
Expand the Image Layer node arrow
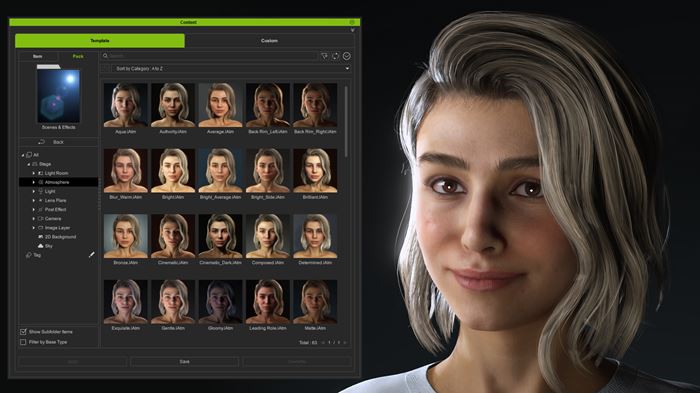pos(33,228)
